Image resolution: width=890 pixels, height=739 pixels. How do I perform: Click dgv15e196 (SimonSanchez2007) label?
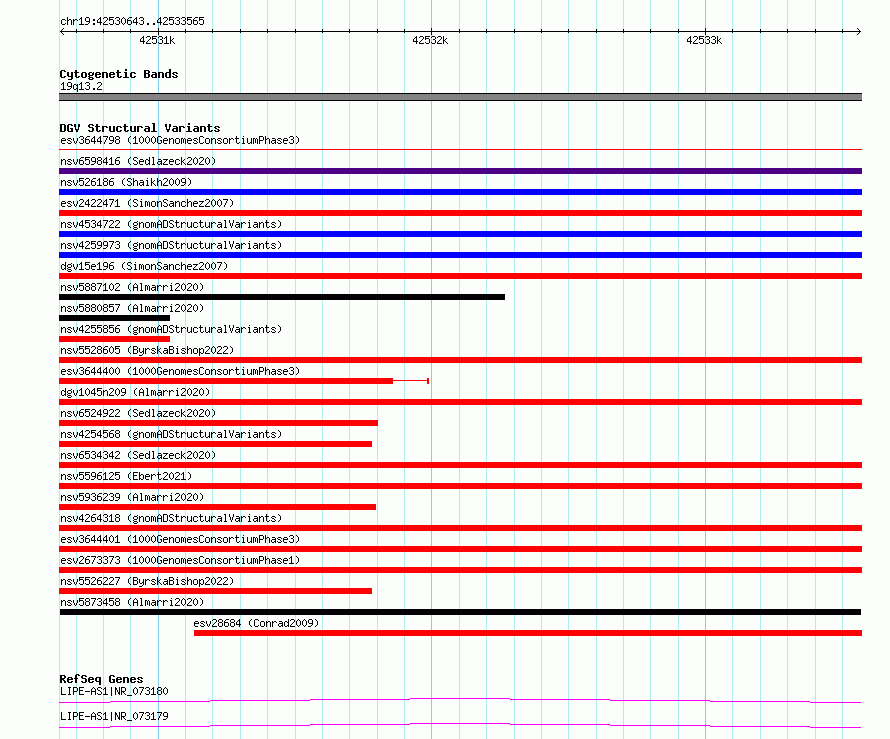(144, 266)
